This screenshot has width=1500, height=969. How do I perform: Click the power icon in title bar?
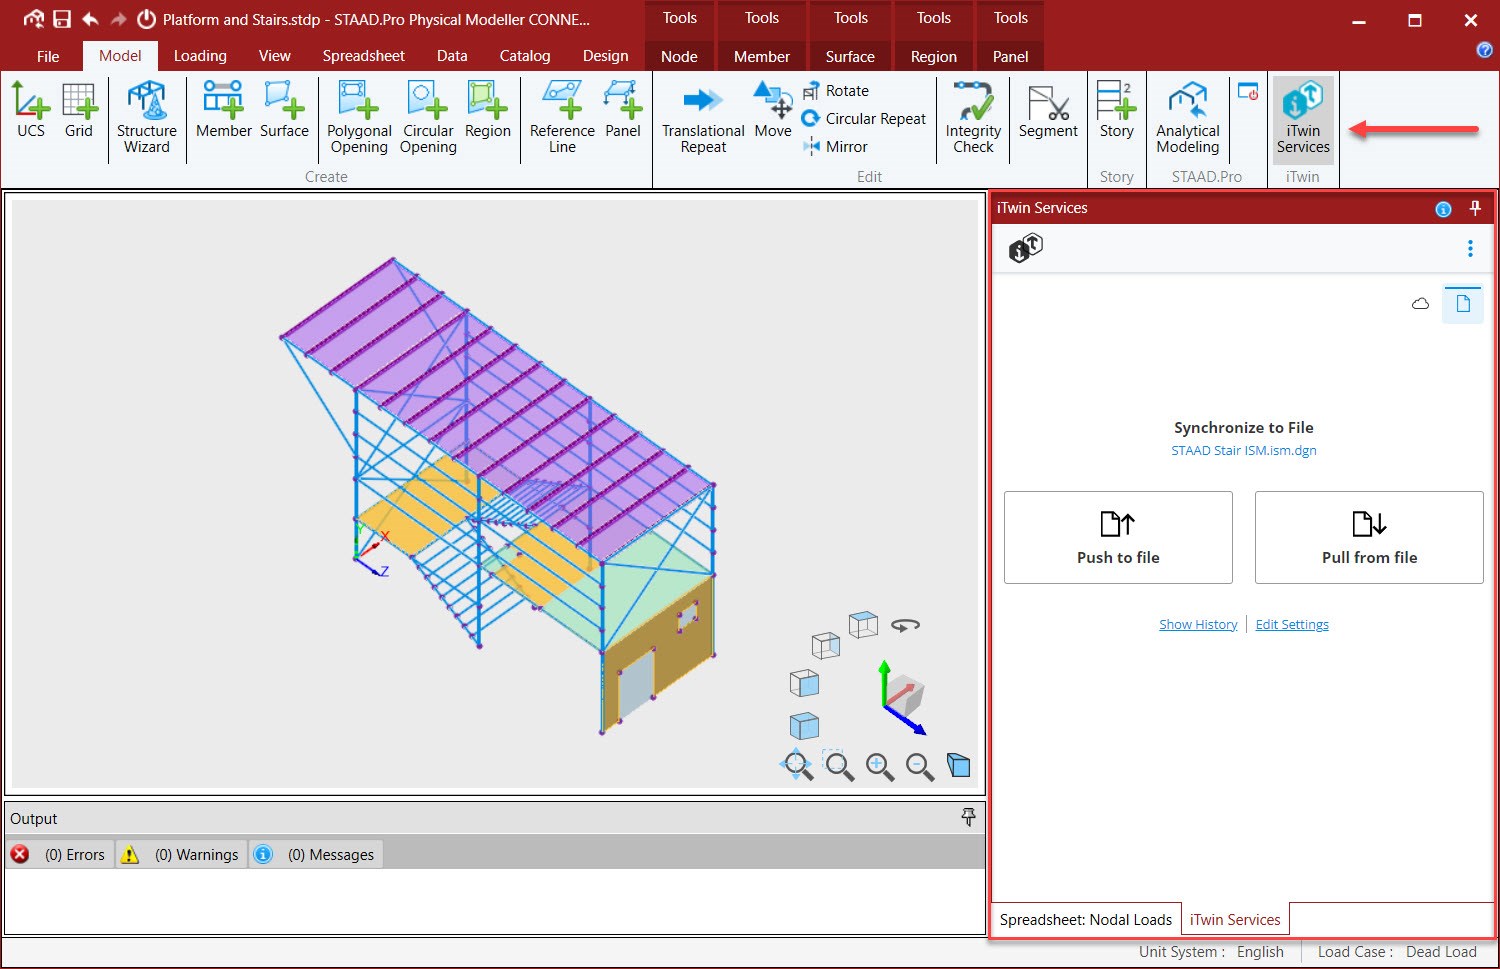click(x=146, y=19)
